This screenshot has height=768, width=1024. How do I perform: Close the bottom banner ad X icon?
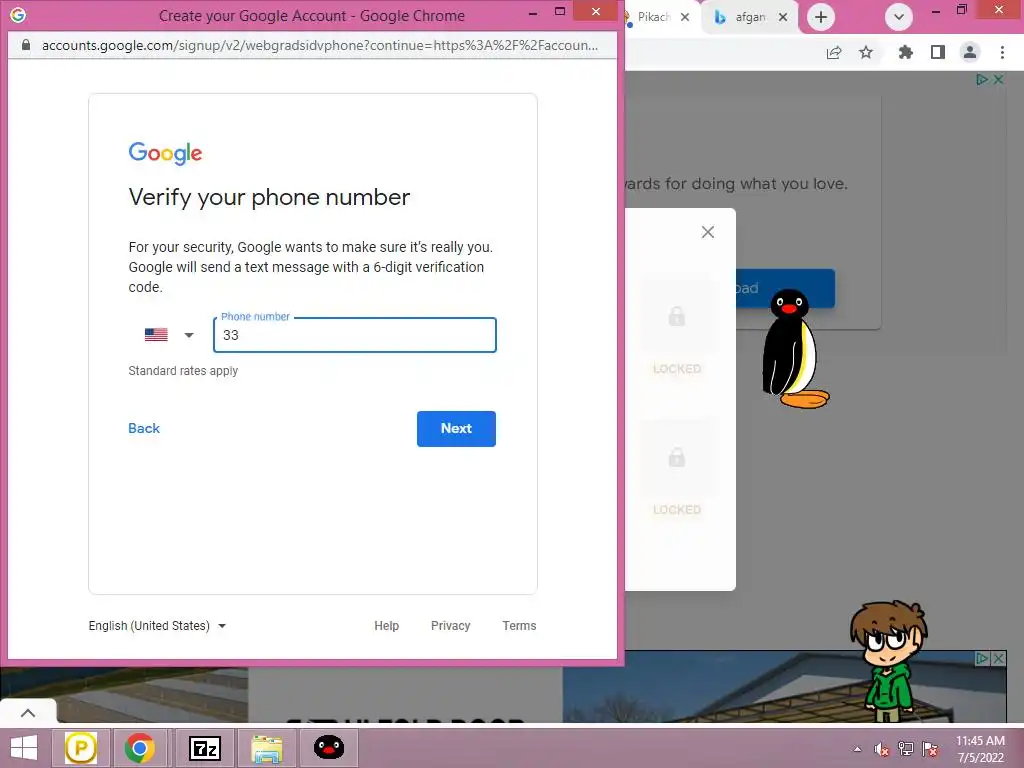(999, 659)
